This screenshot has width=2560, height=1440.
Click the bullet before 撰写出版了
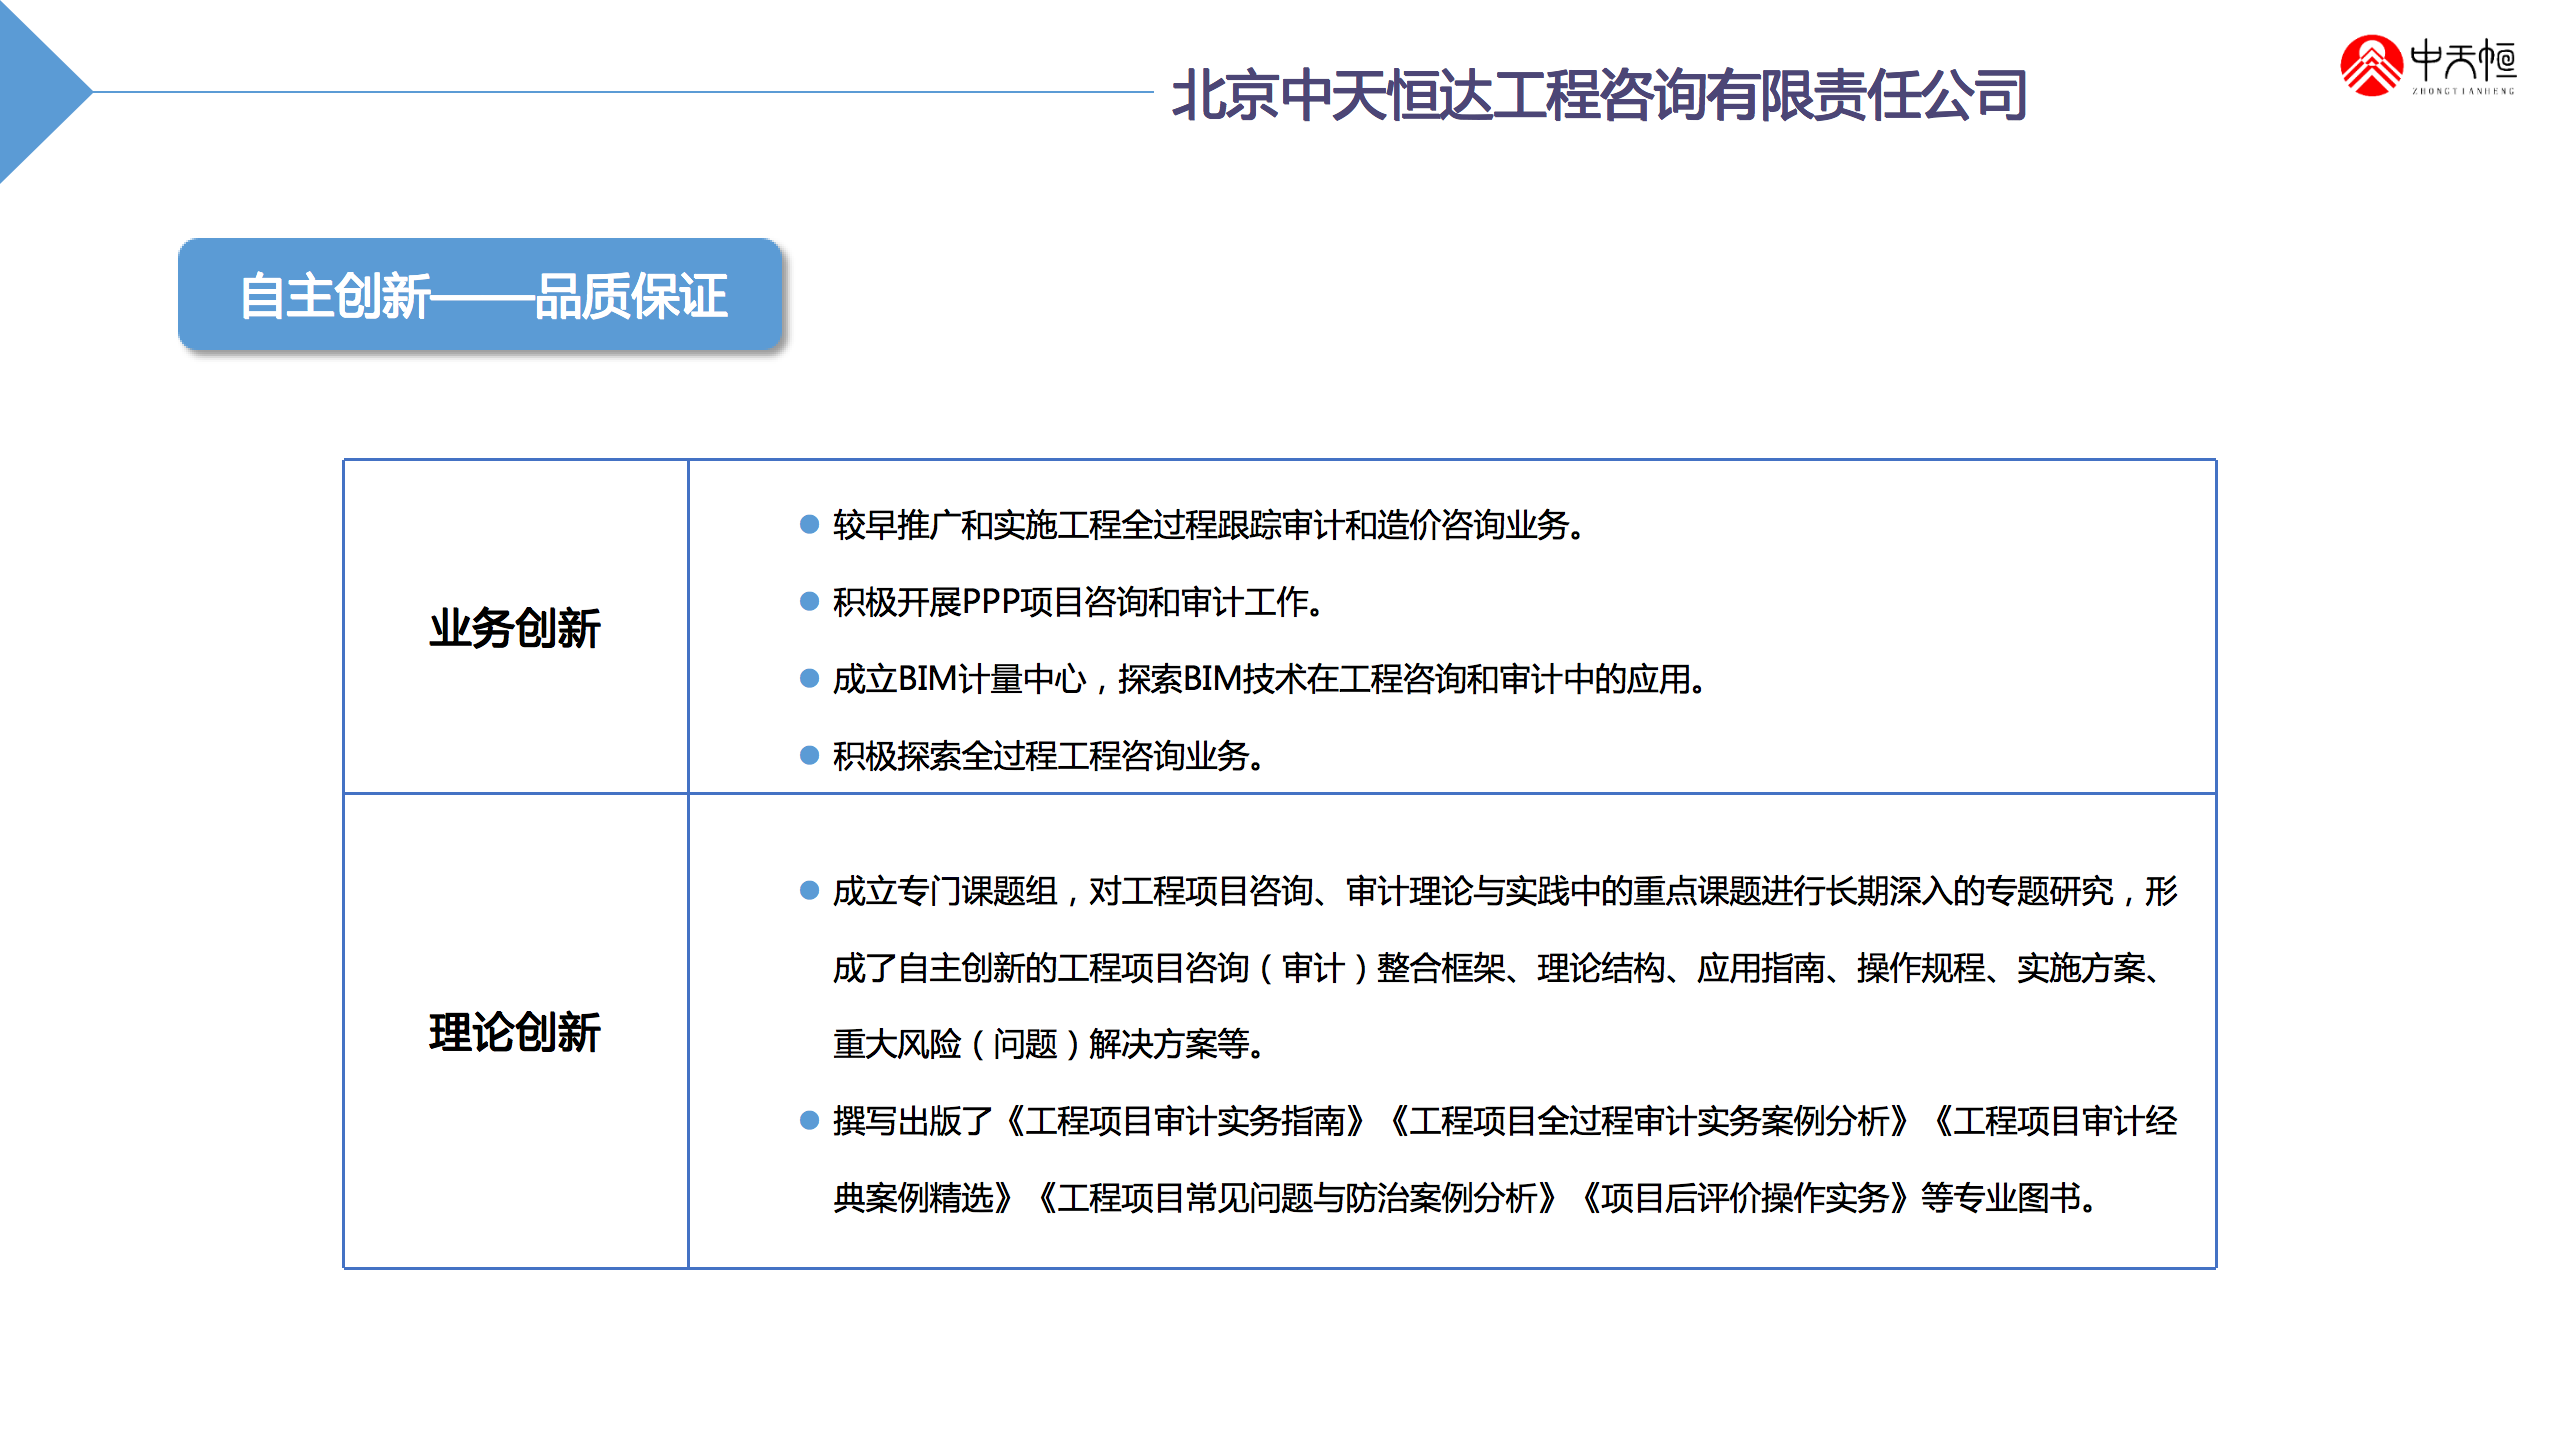(x=810, y=1120)
